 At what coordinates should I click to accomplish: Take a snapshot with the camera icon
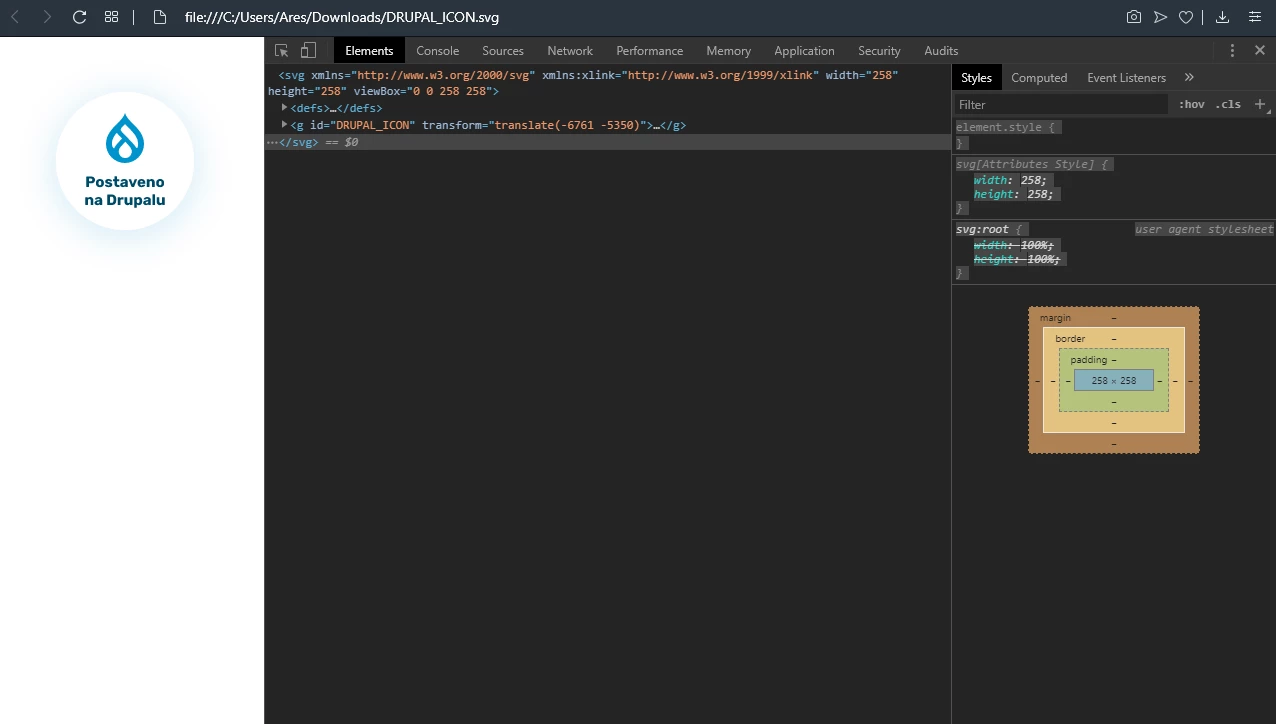coord(1134,17)
